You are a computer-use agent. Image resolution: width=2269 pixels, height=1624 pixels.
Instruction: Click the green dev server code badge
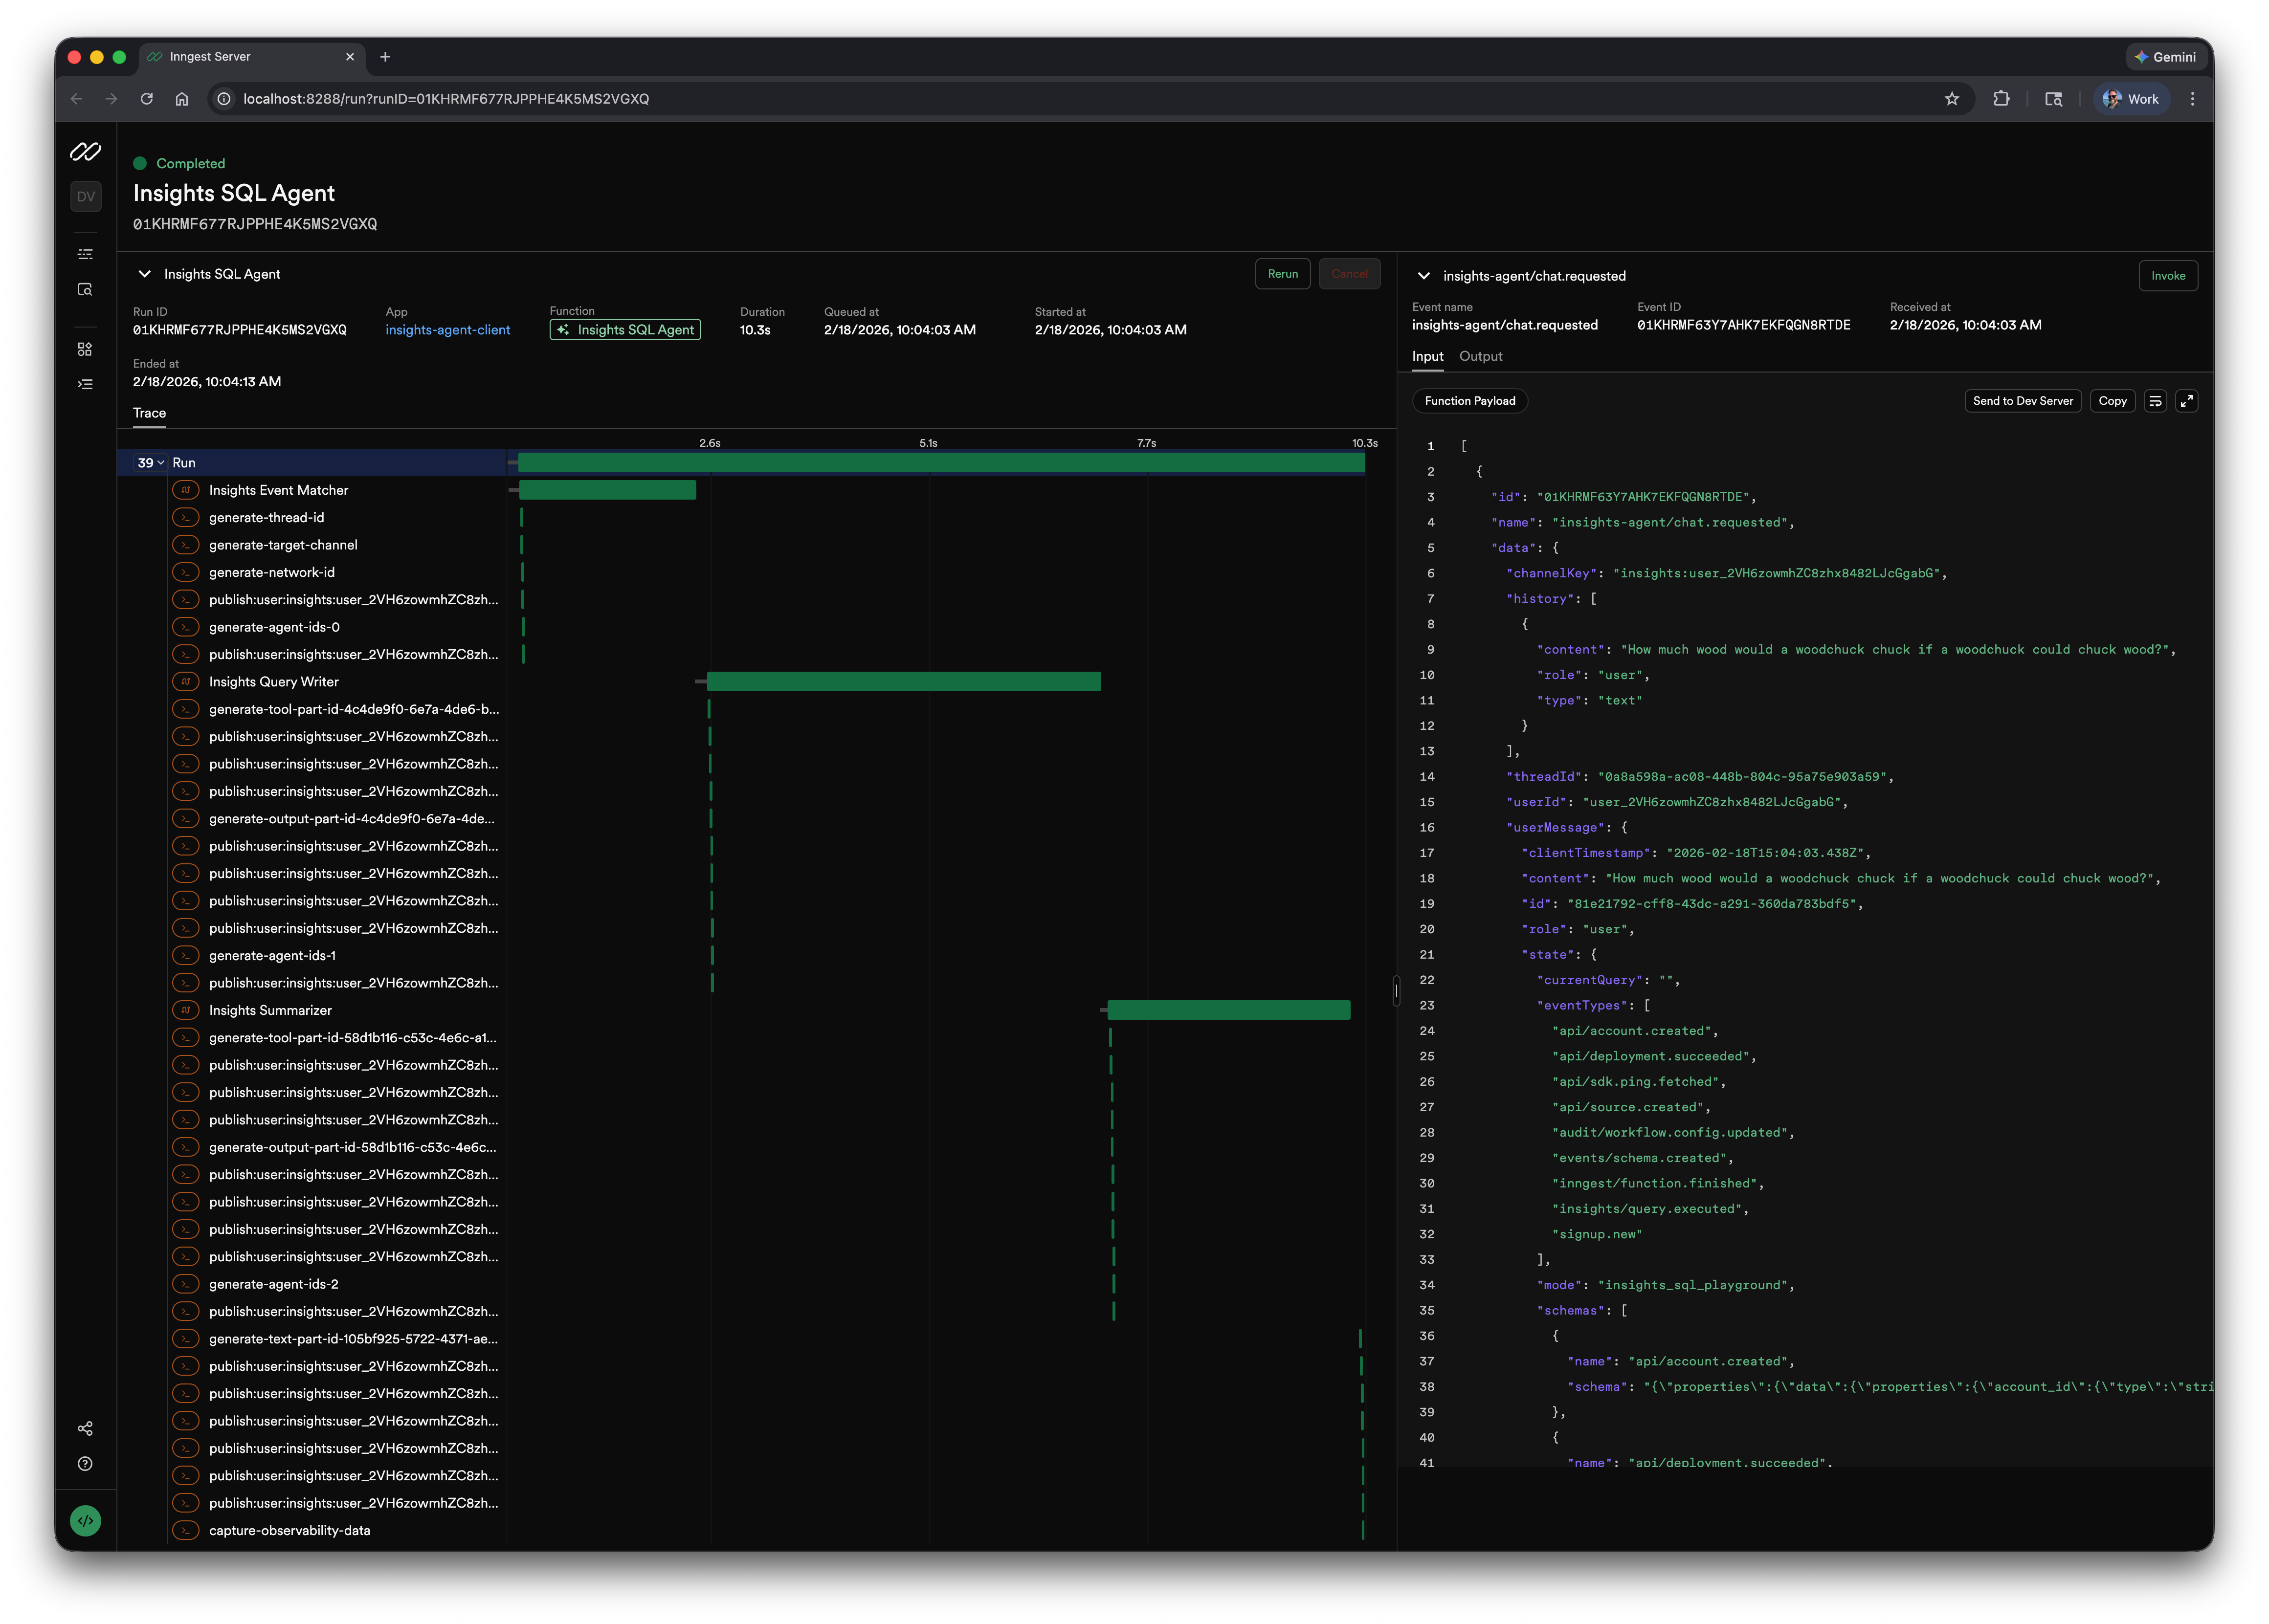(x=85, y=1521)
